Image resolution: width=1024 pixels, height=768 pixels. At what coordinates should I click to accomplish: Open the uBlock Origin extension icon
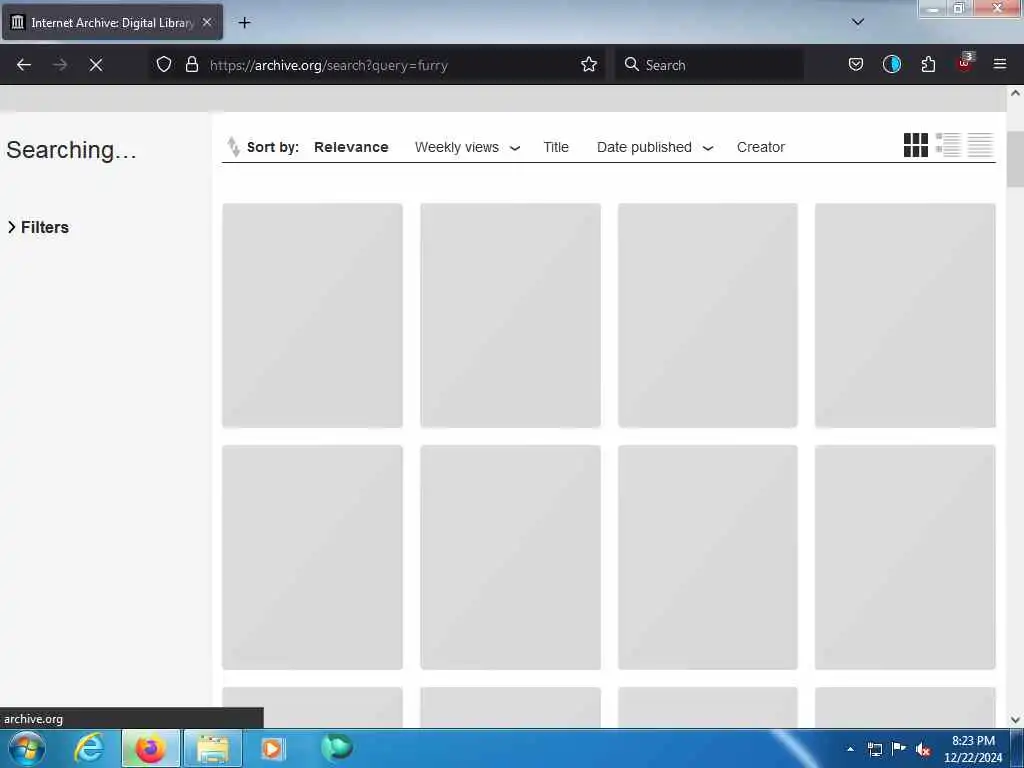point(965,63)
